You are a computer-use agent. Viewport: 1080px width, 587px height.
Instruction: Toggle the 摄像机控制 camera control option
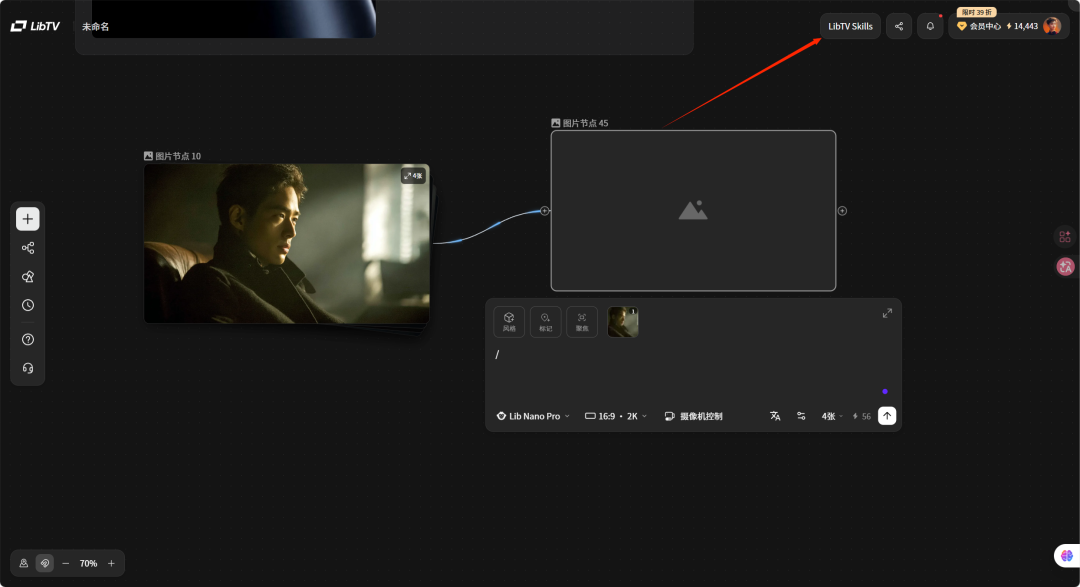[x=693, y=416]
